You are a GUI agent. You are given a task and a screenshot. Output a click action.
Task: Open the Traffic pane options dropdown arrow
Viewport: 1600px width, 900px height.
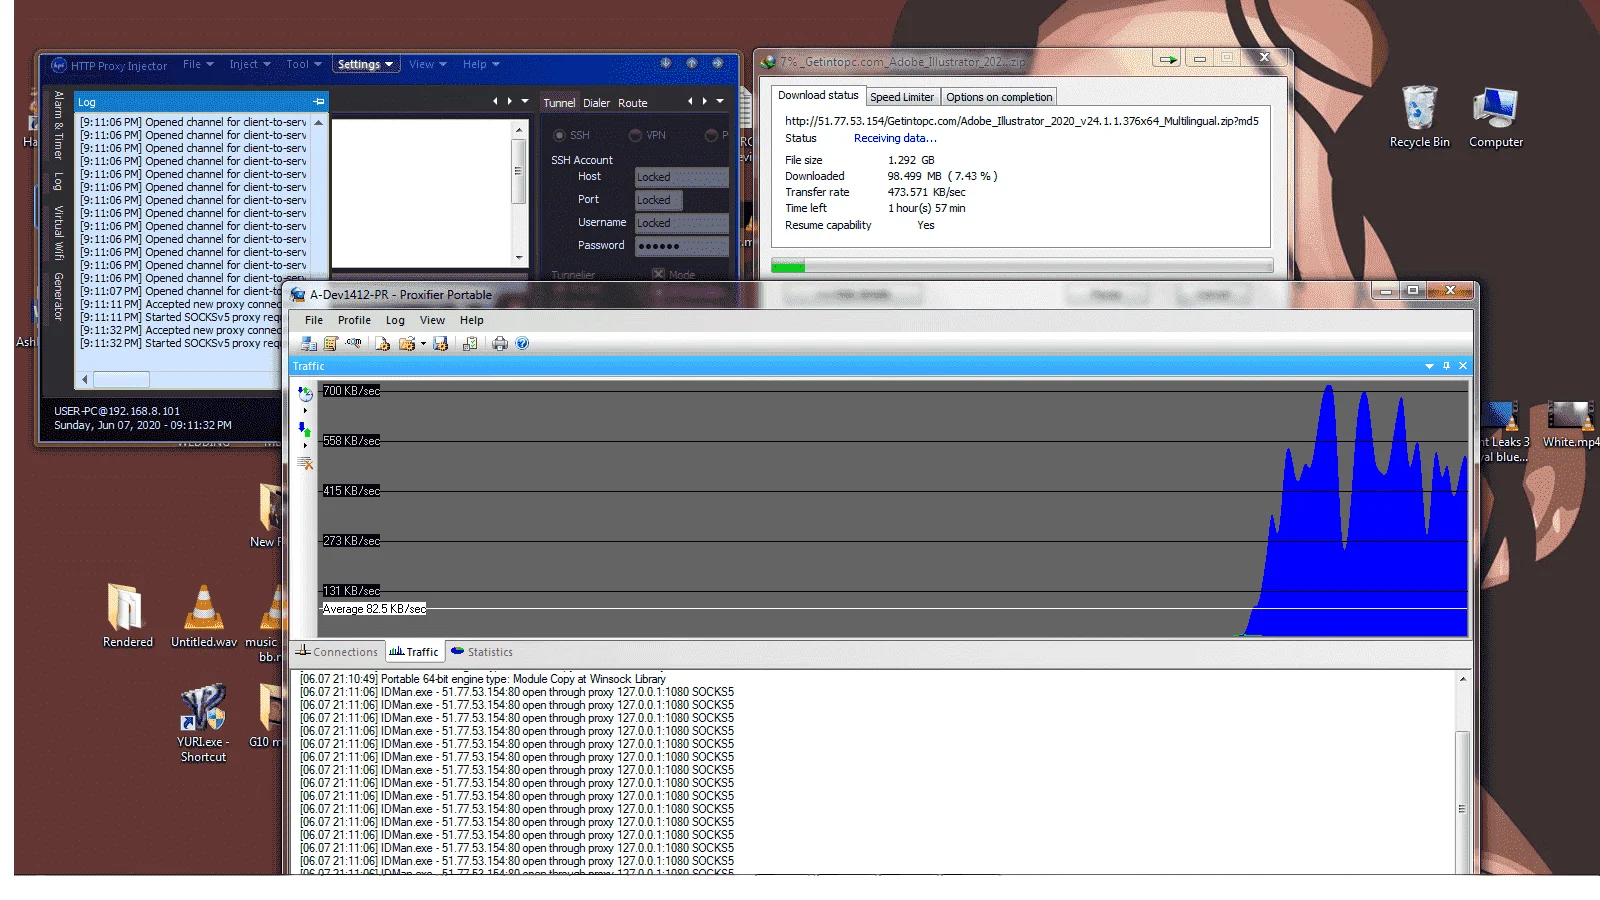tap(1429, 366)
